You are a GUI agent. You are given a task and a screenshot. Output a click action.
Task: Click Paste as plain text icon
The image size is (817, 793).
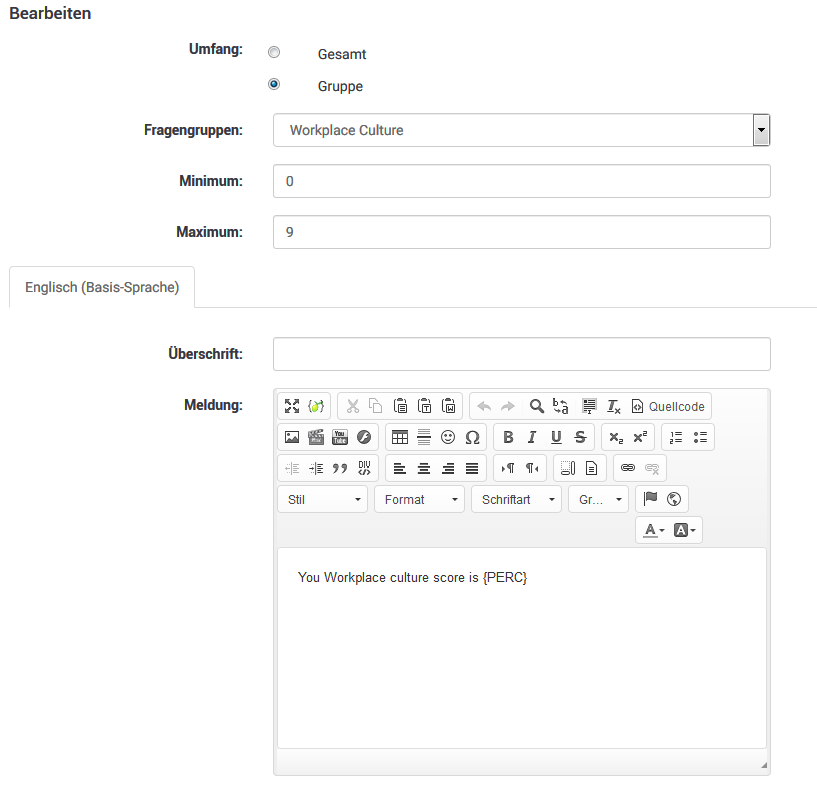click(x=425, y=406)
